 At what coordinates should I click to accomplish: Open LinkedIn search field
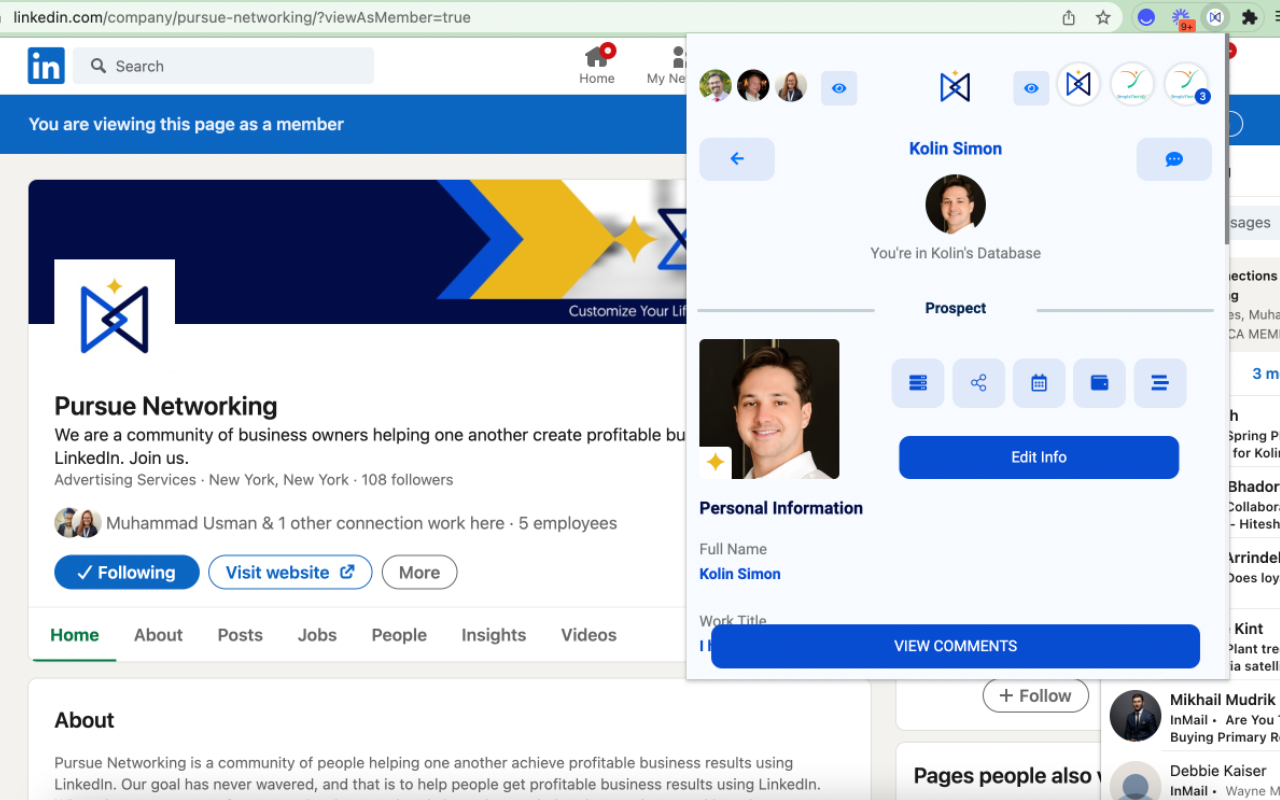(x=223, y=65)
